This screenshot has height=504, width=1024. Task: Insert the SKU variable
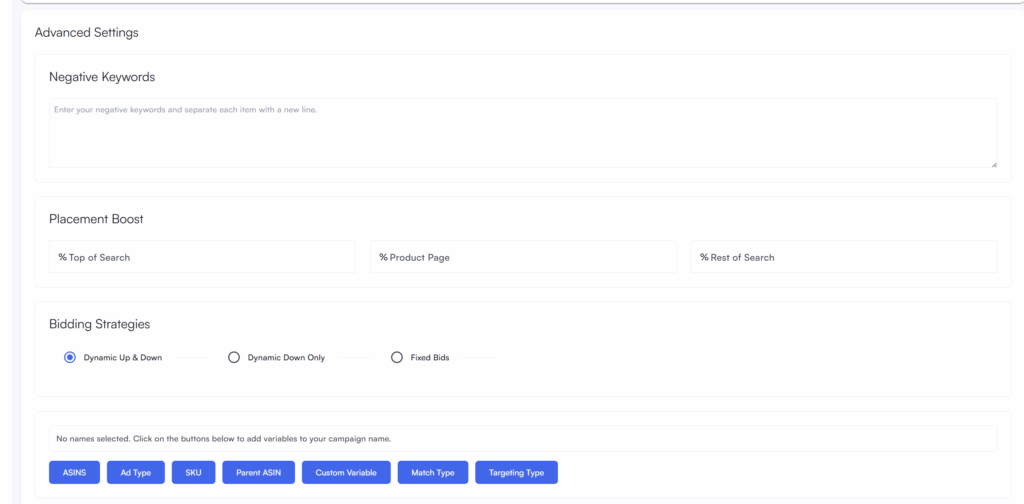coord(193,472)
